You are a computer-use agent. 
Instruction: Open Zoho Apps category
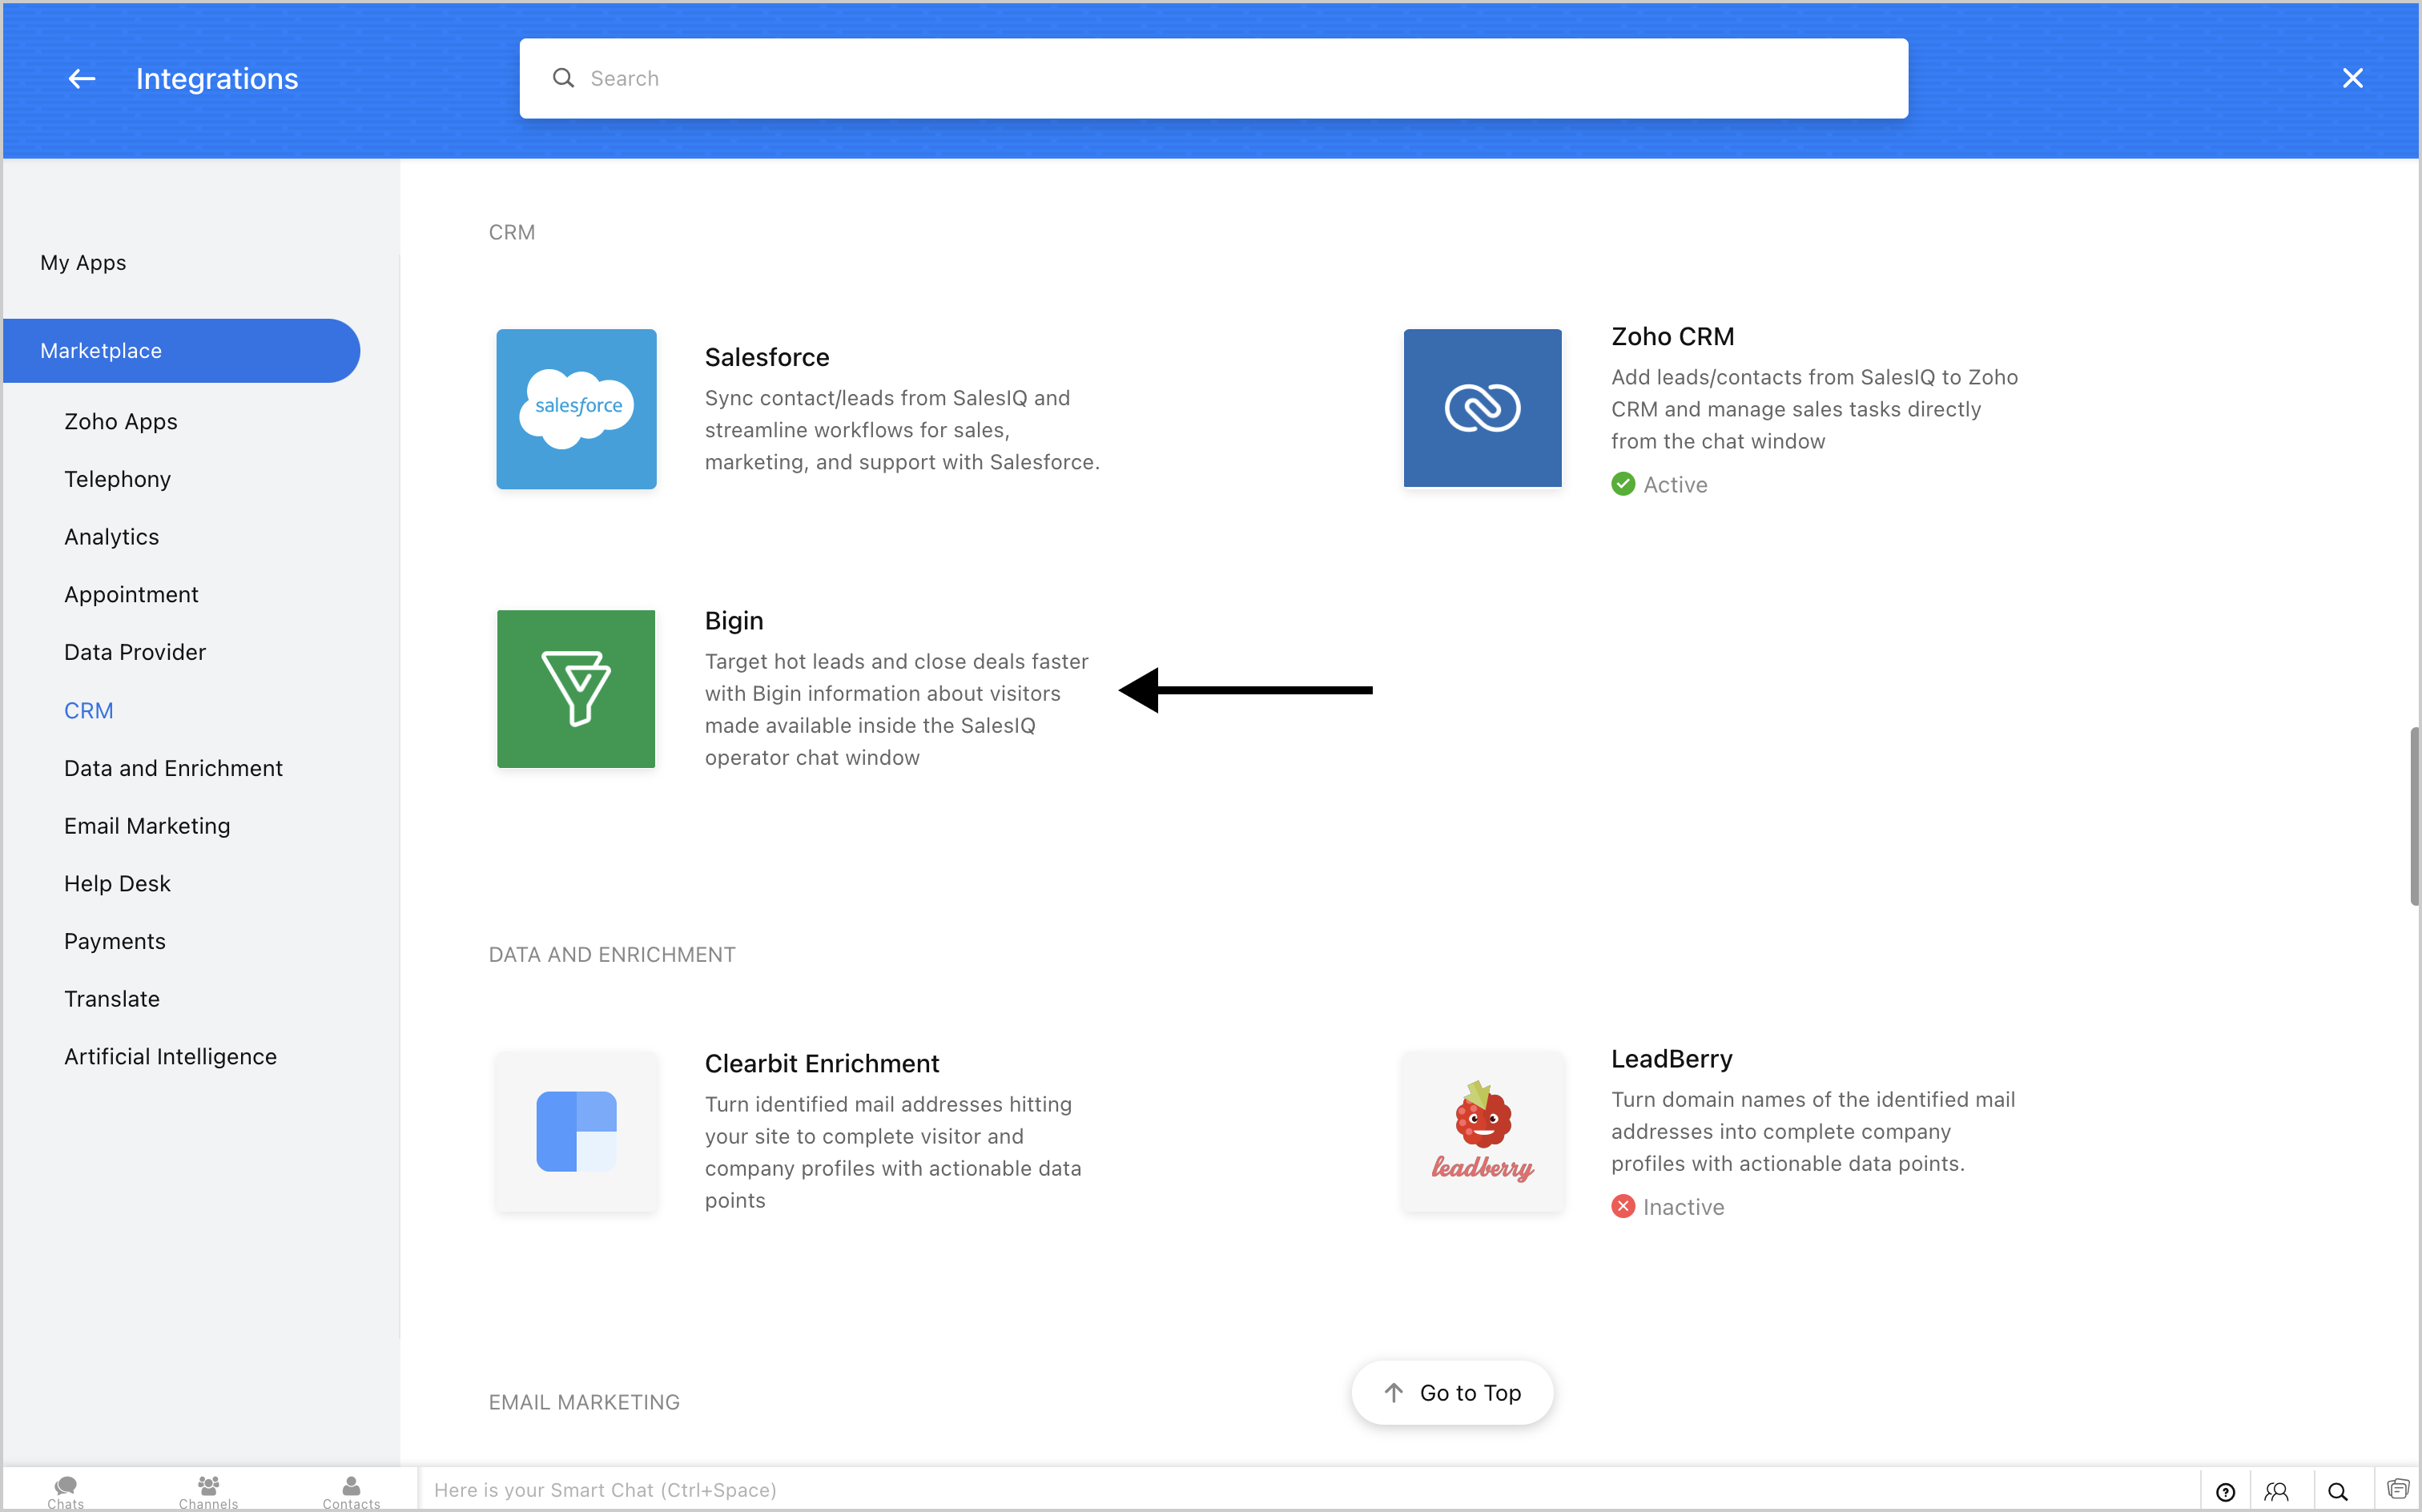tap(121, 421)
